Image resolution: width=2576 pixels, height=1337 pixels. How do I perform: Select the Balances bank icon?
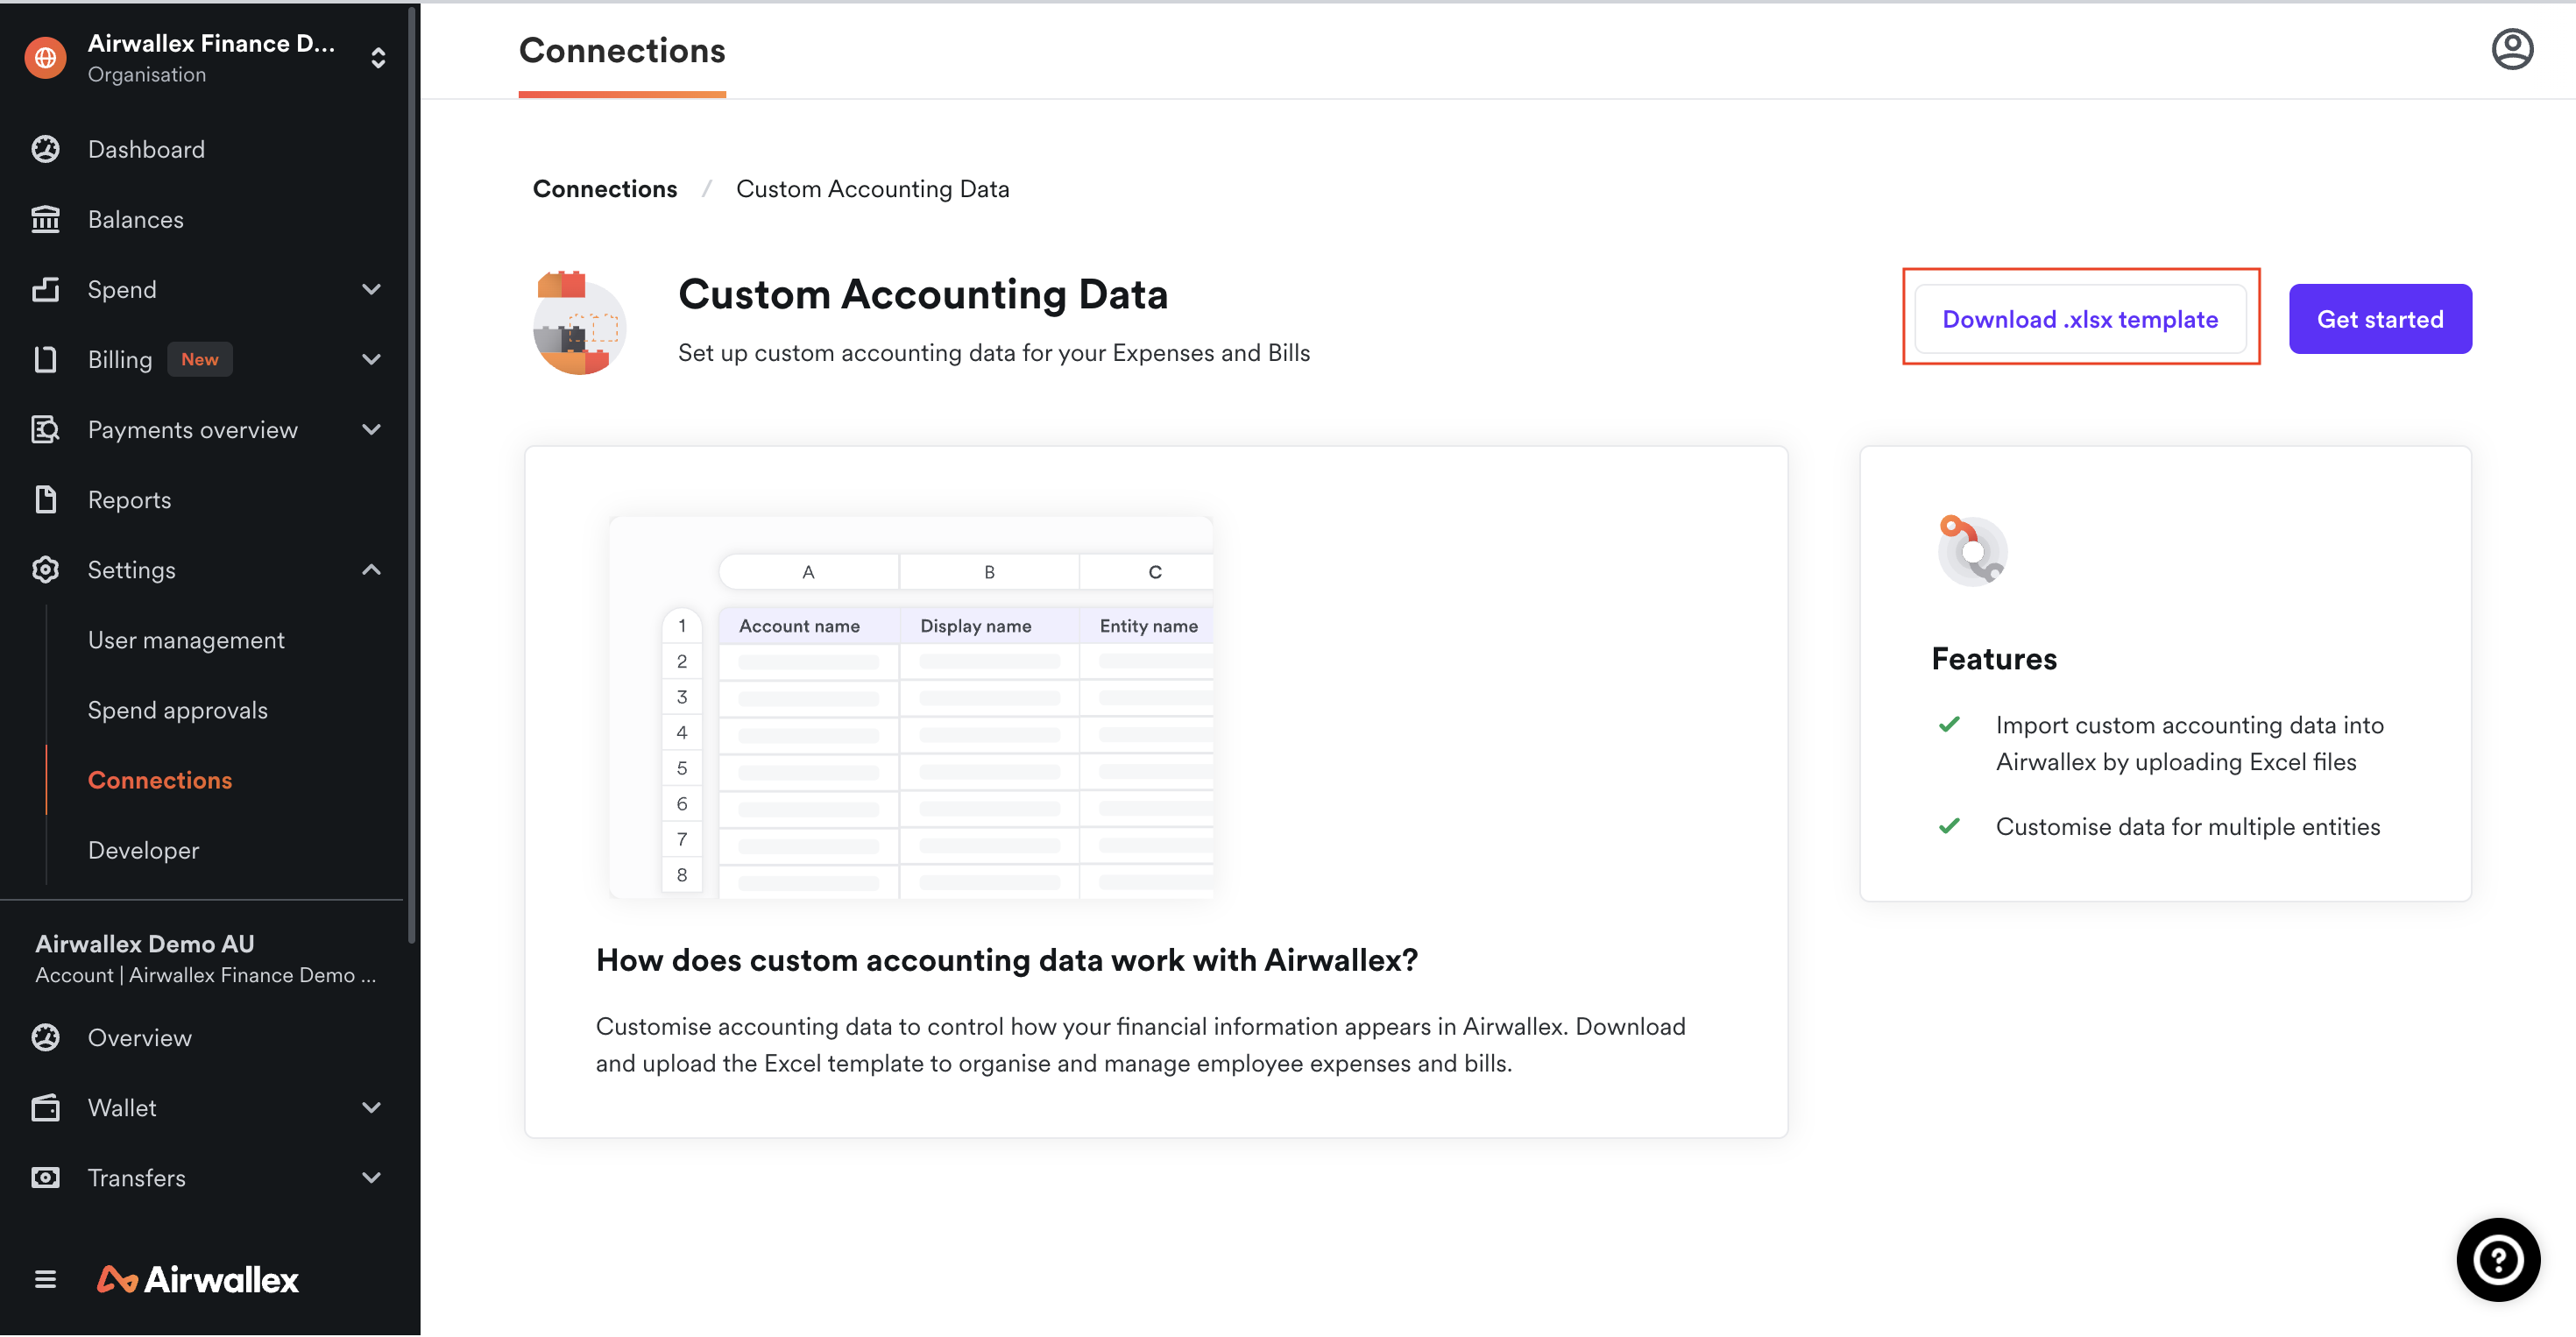click(x=45, y=218)
